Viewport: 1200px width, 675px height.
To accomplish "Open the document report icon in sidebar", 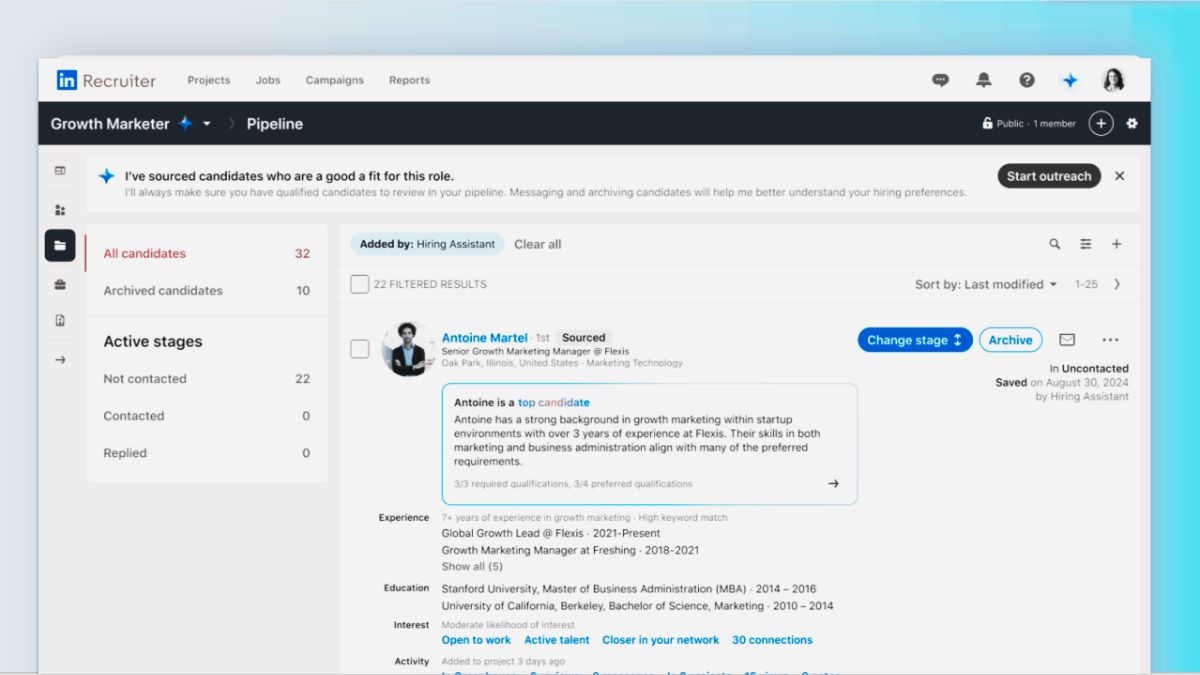I will [60, 321].
